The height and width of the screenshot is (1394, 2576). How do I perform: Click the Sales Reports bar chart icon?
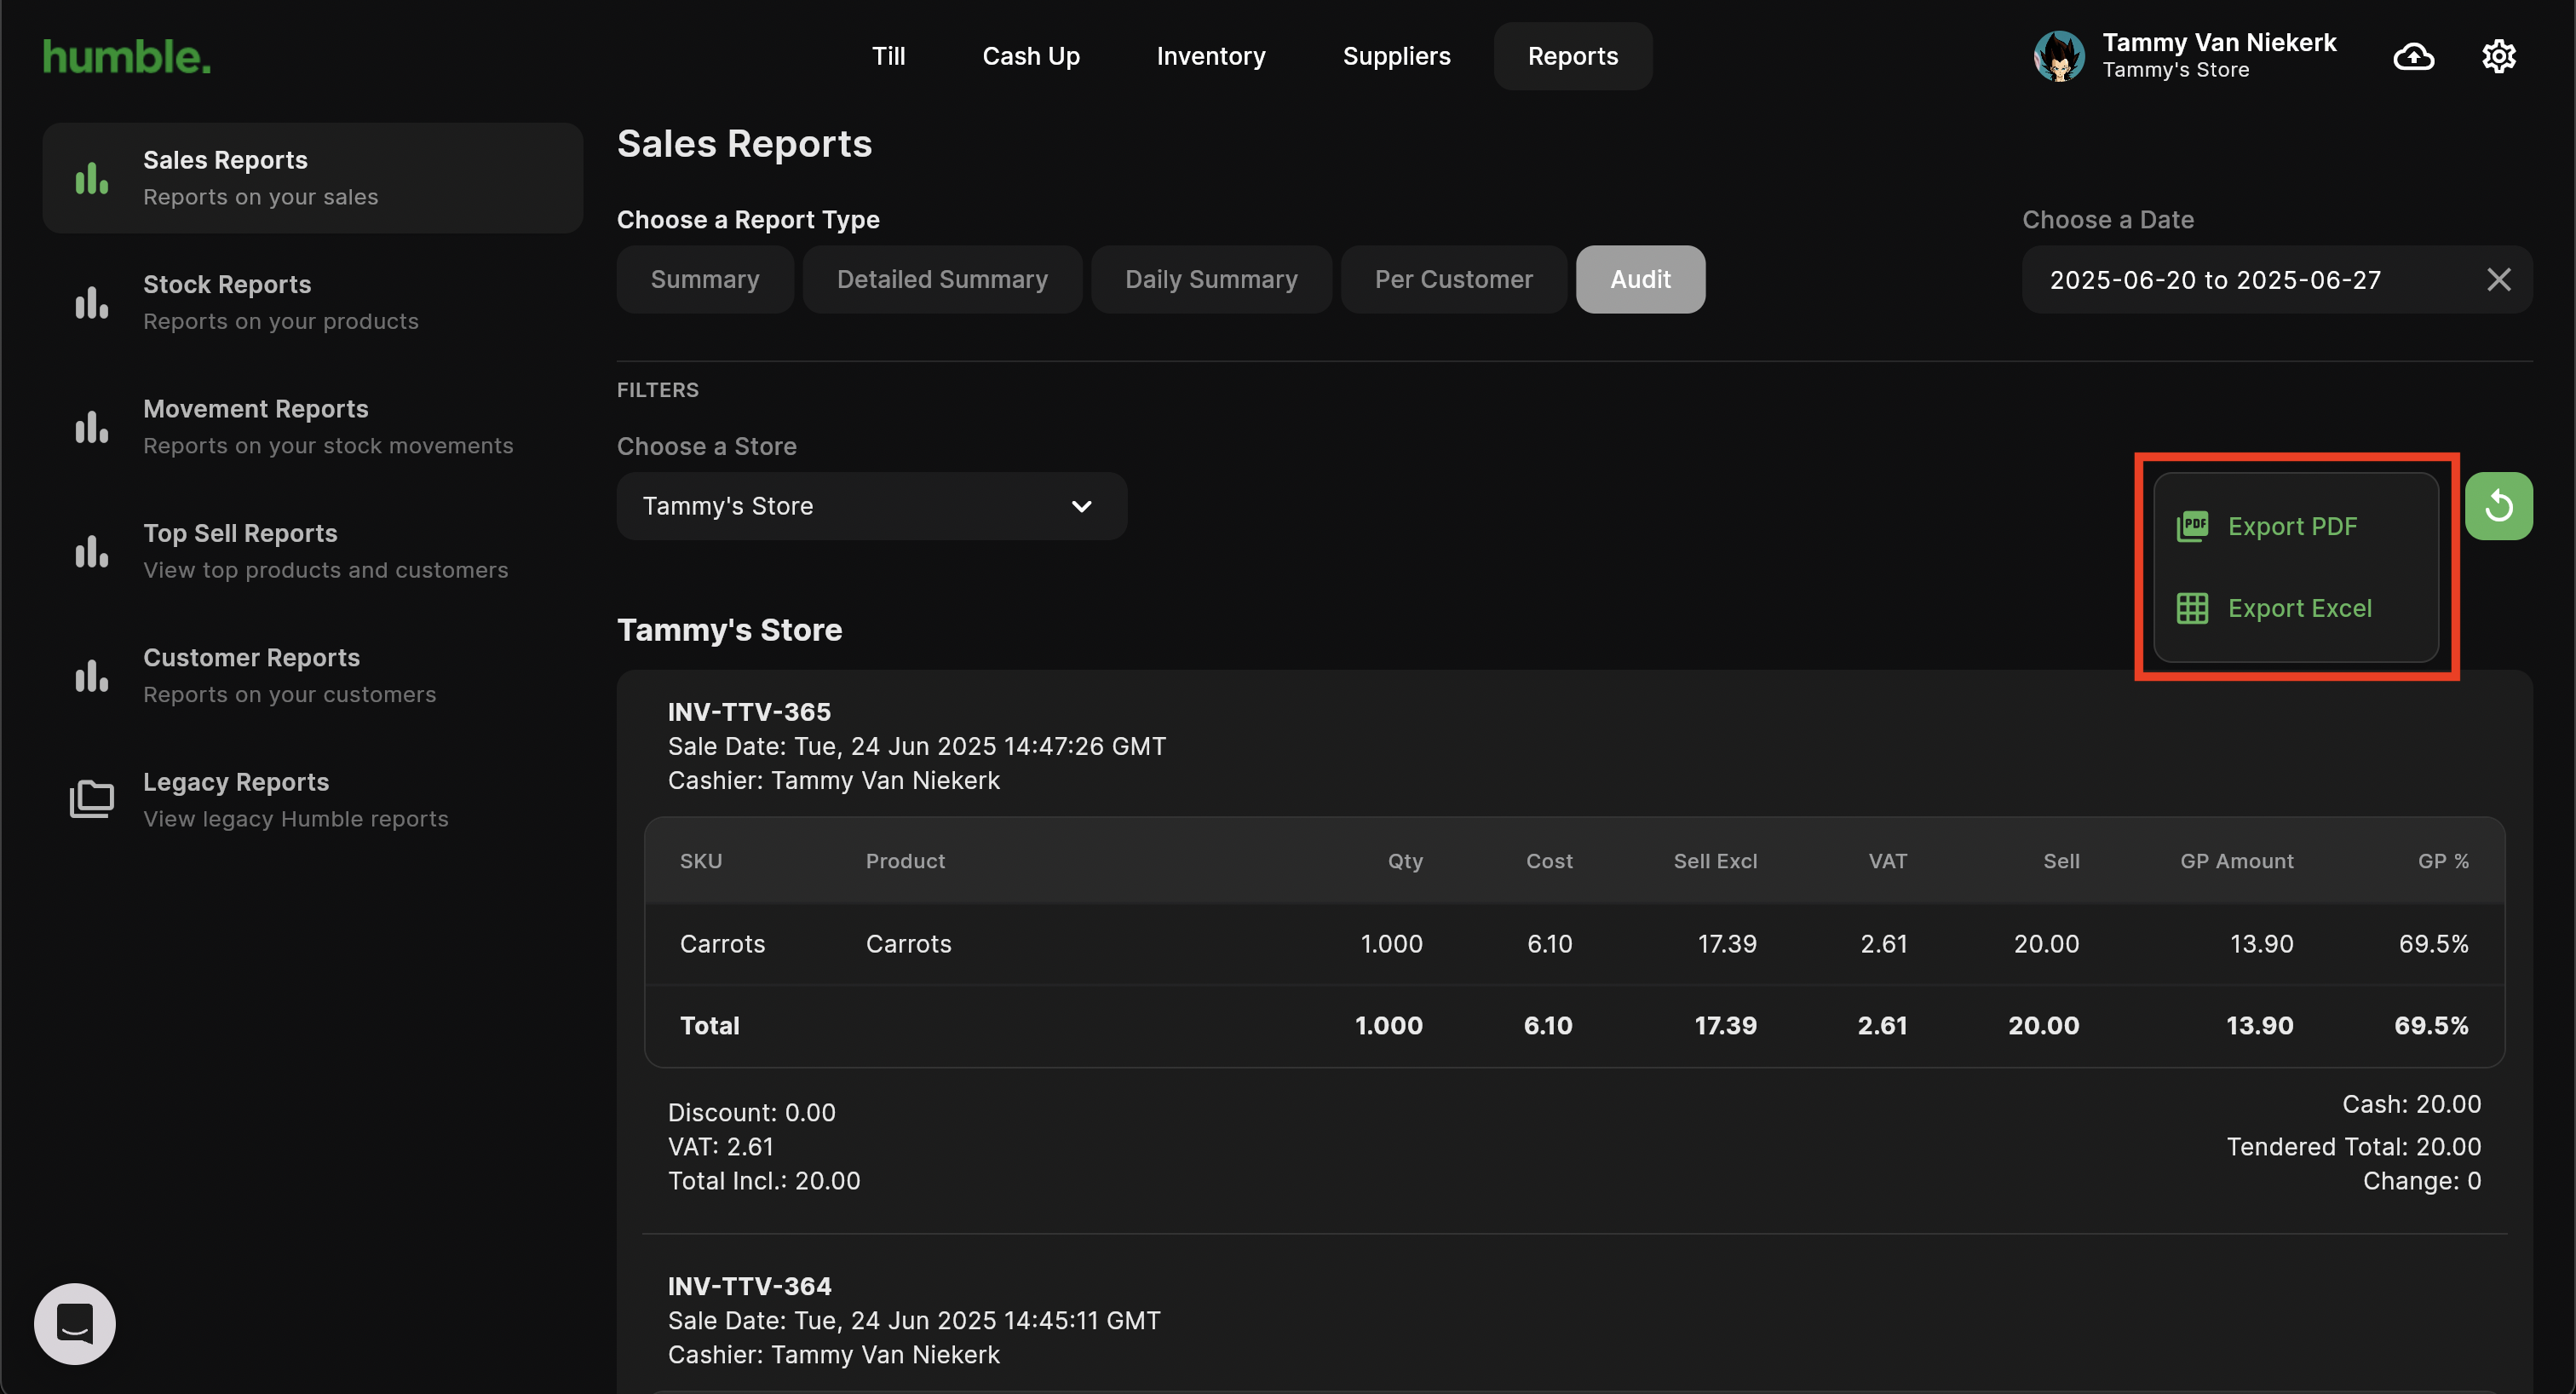(91, 178)
